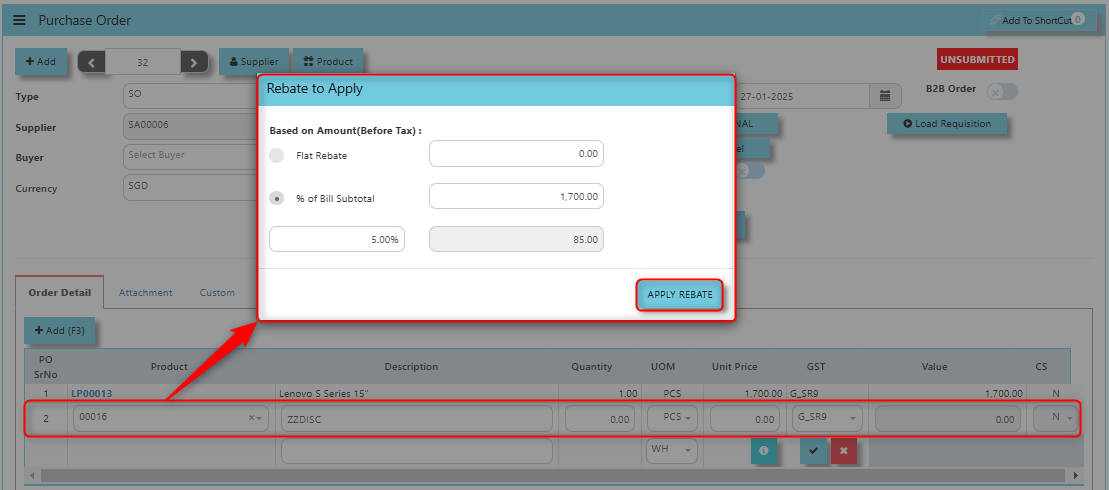
Task: Cancel row with red X icon
Action: click(x=844, y=450)
